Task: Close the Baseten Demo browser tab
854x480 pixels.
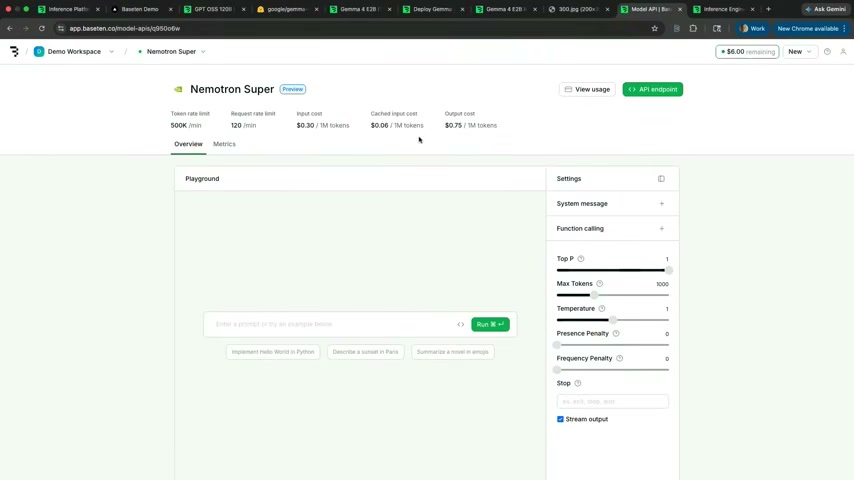Action: click(170, 9)
